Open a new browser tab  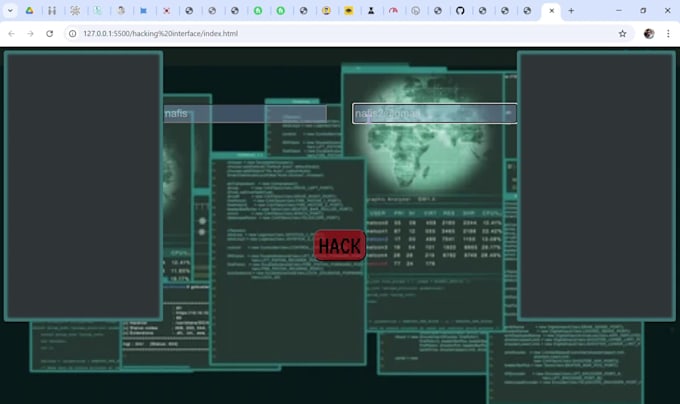[571, 10]
